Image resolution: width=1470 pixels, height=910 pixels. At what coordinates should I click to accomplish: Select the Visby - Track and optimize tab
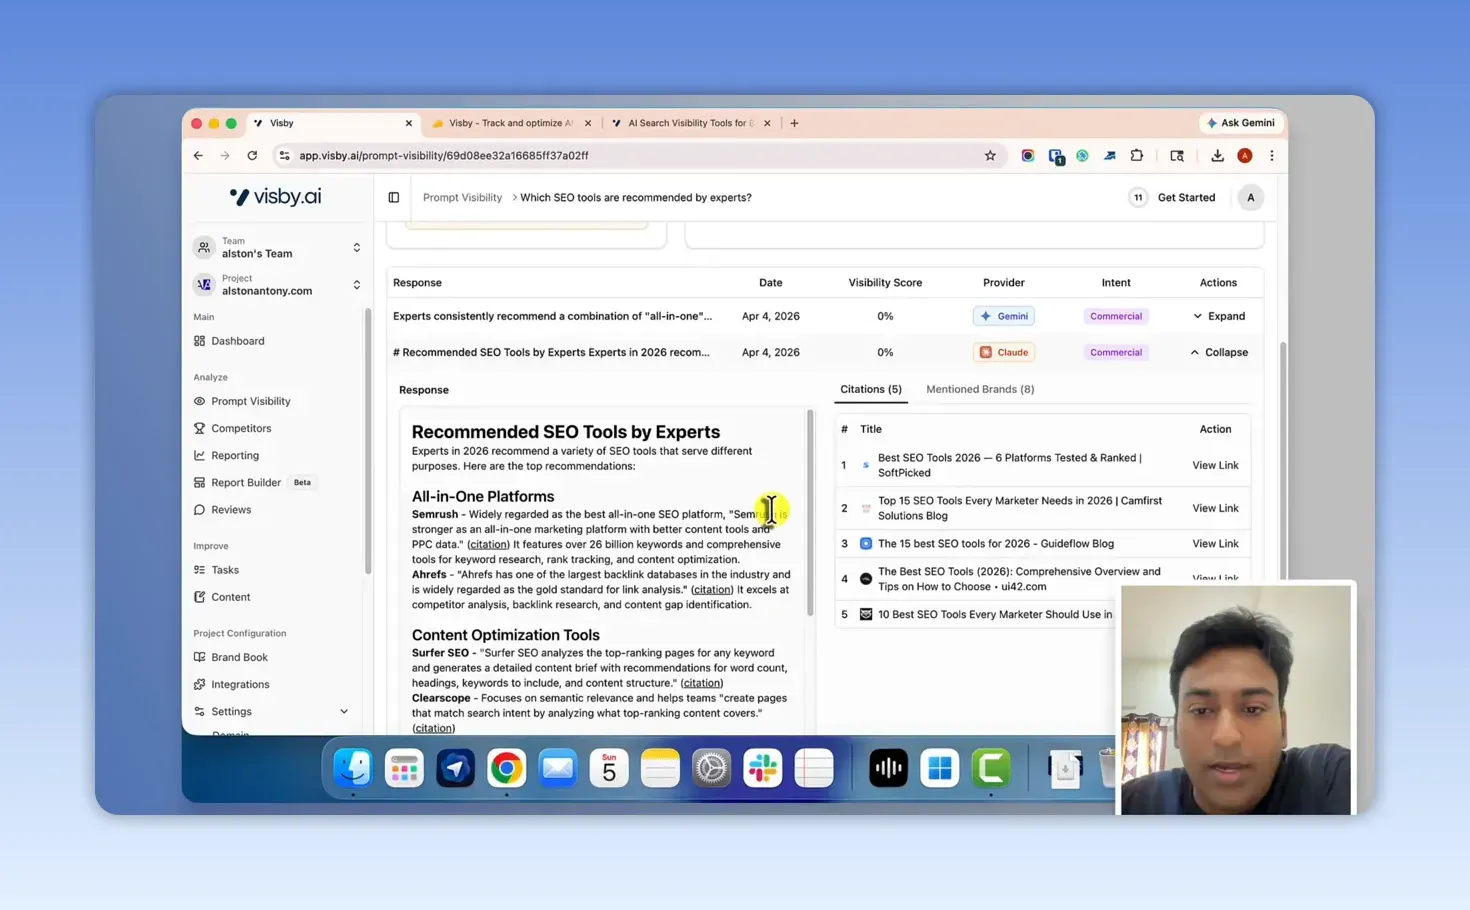click(510, 123)
